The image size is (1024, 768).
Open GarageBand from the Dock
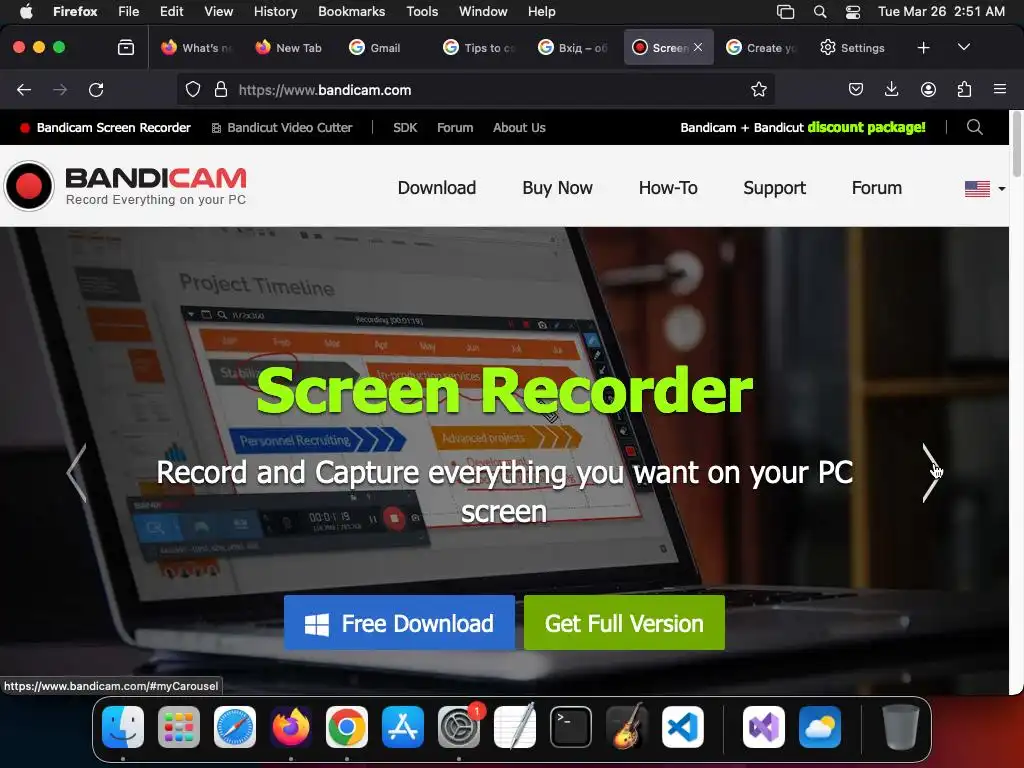click(627, 727)
